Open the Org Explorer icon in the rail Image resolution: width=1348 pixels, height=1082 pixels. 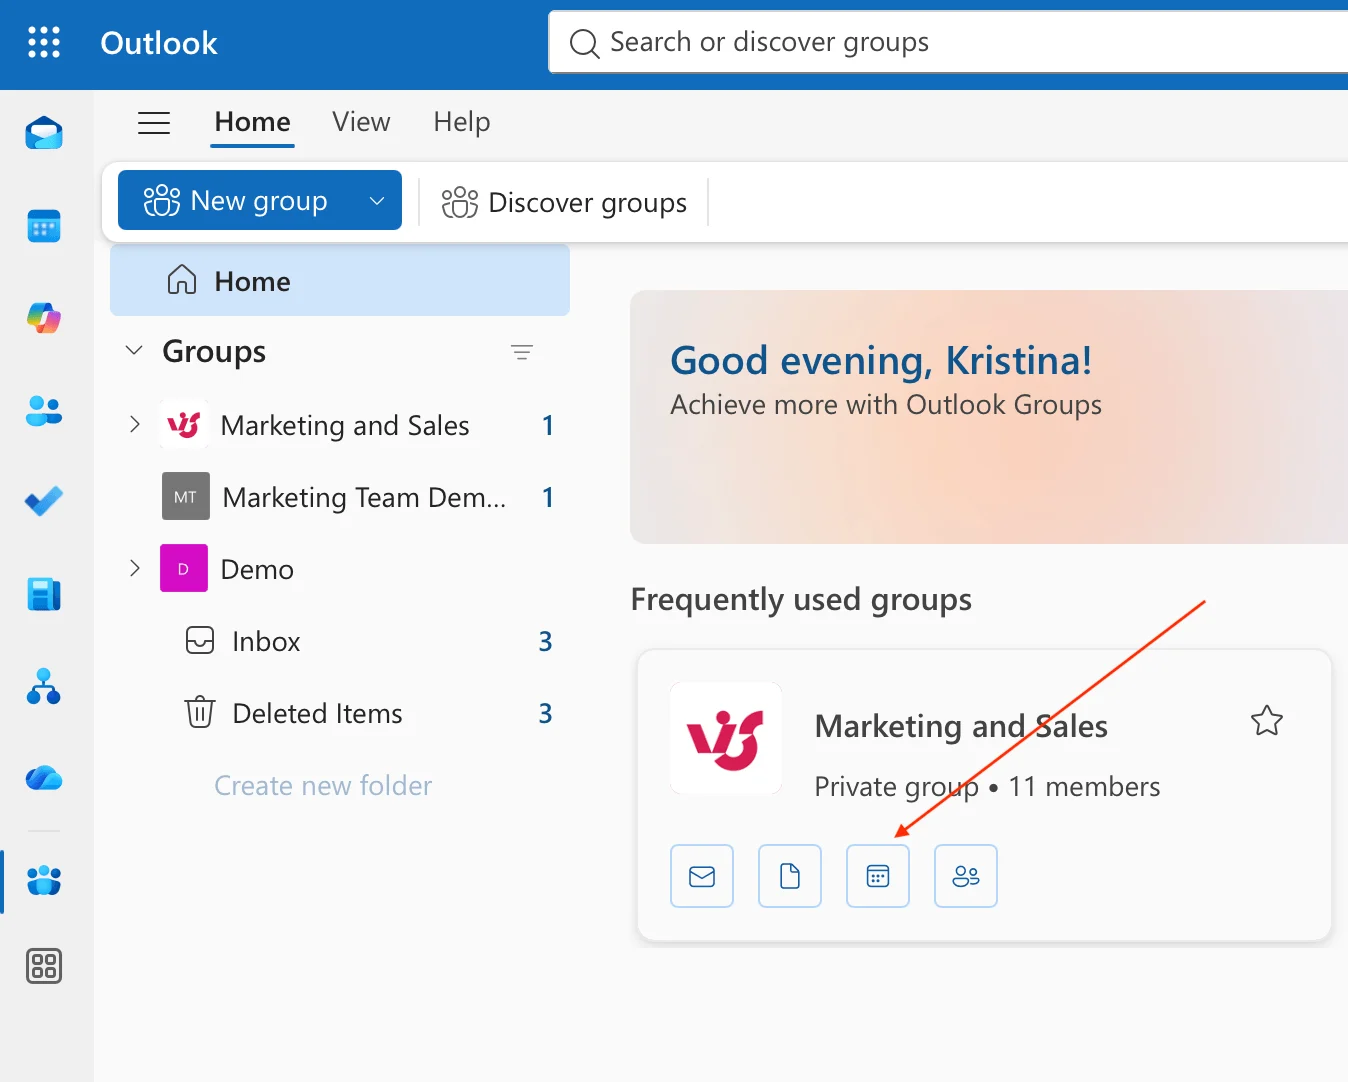tap(44, 686)
